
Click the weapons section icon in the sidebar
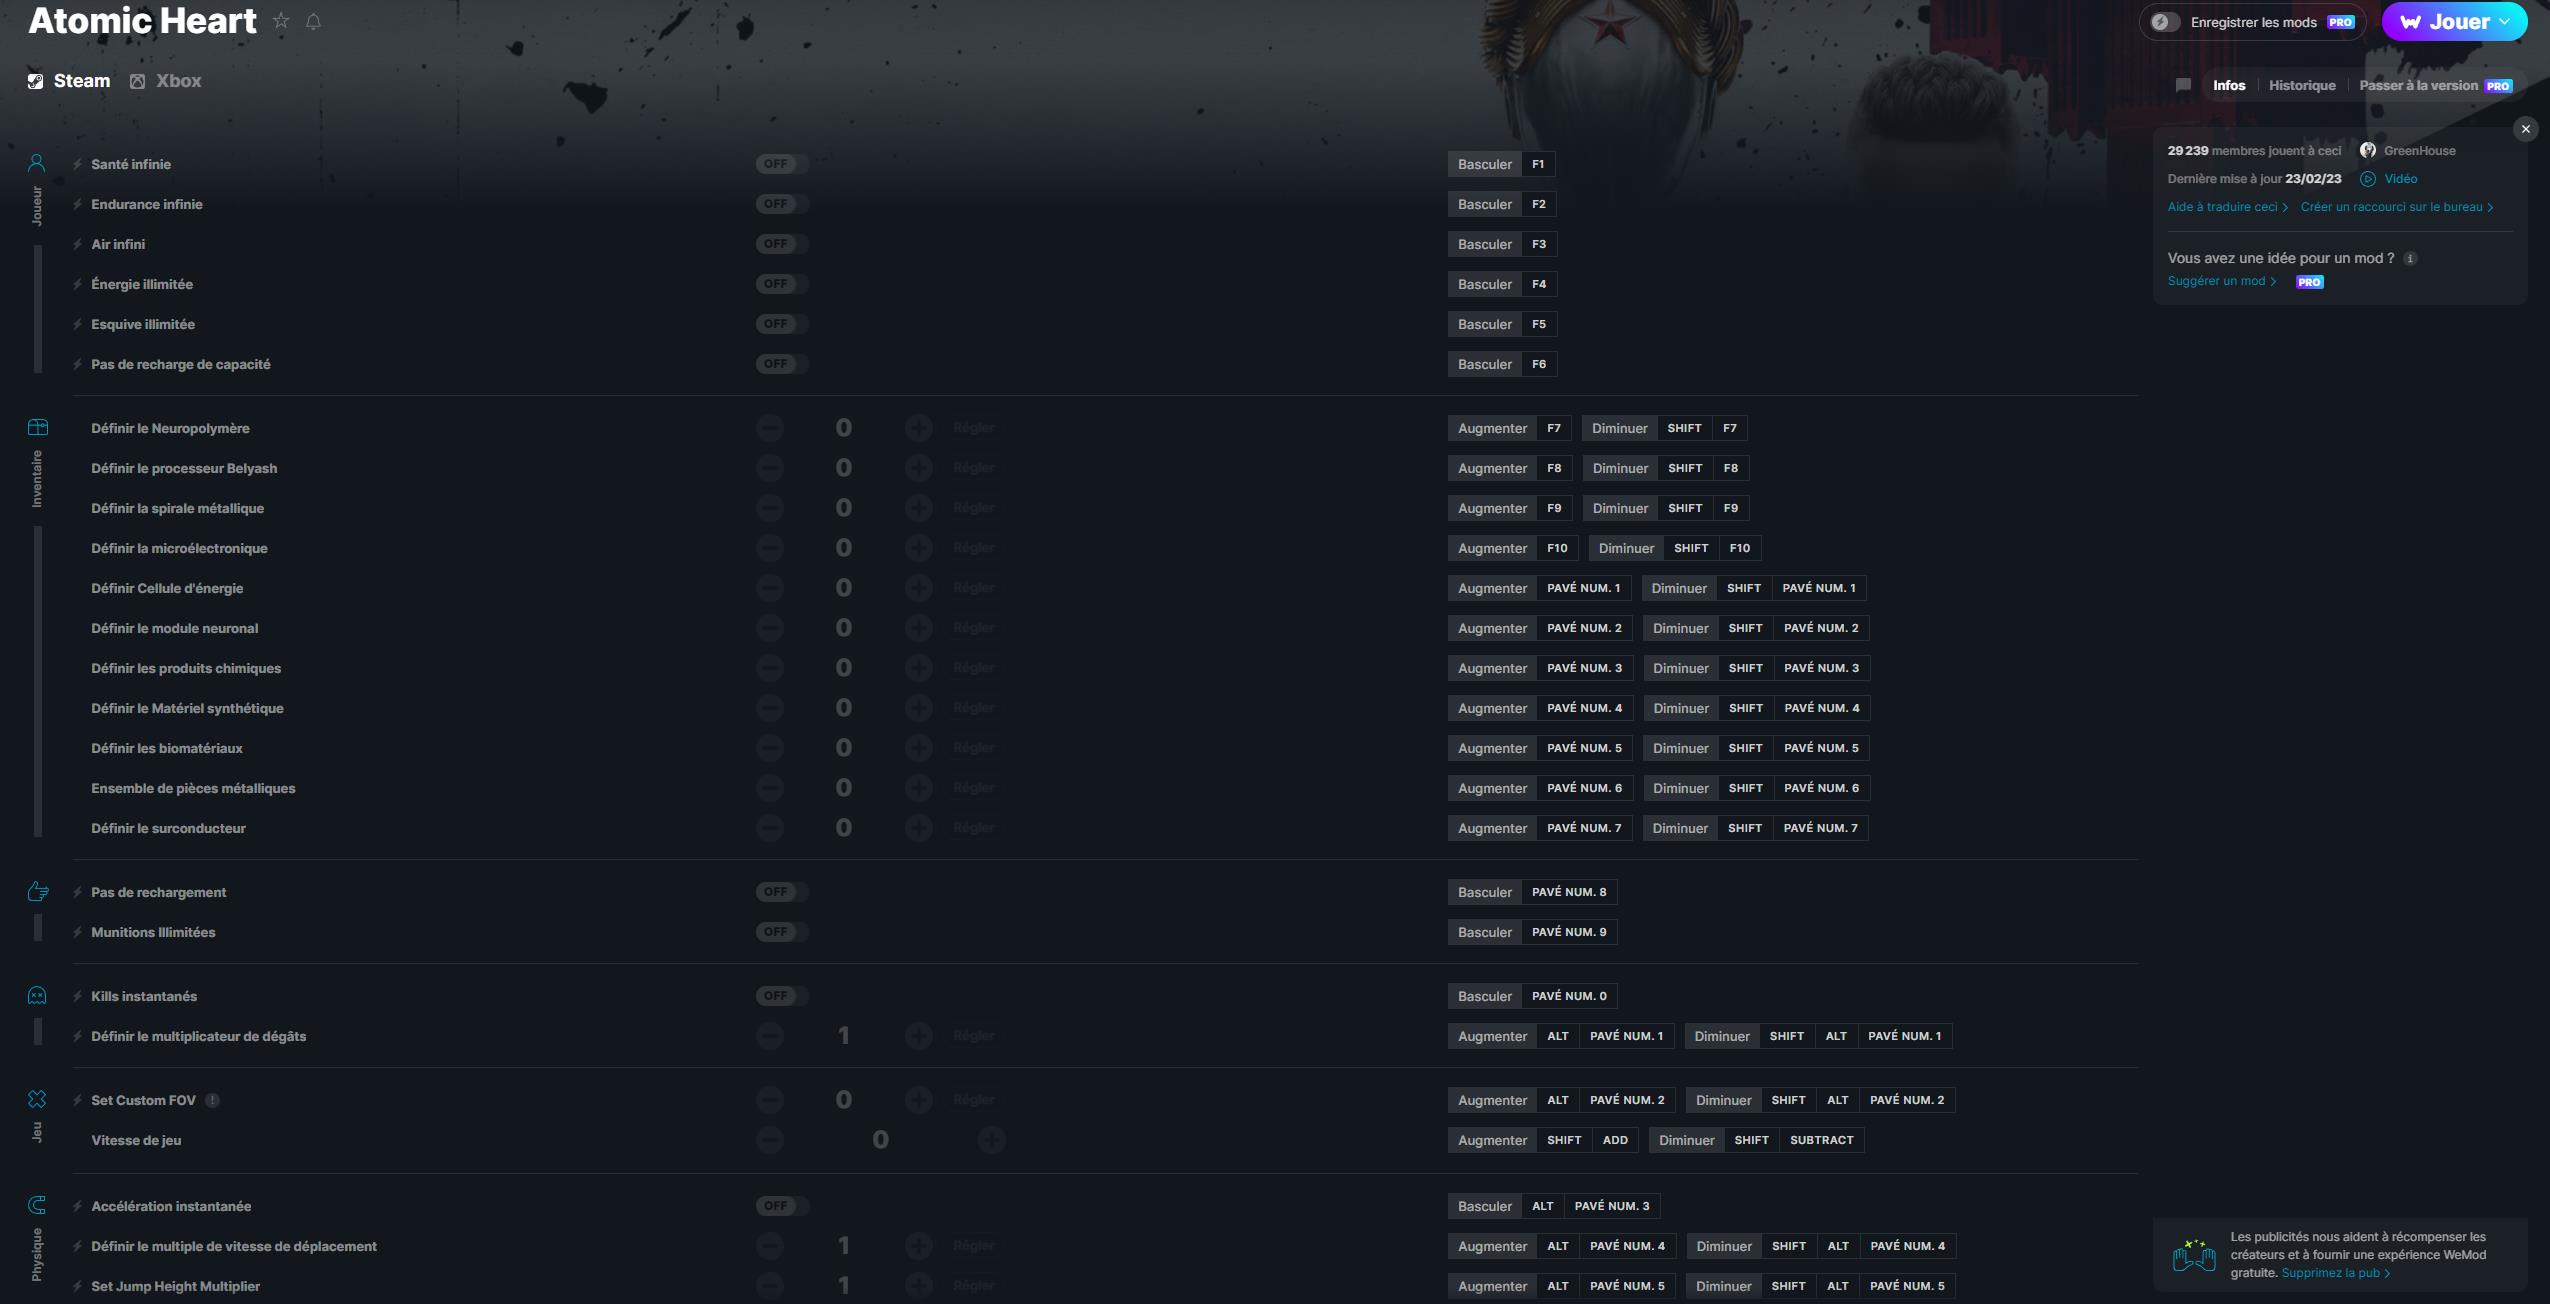[37, 890]
